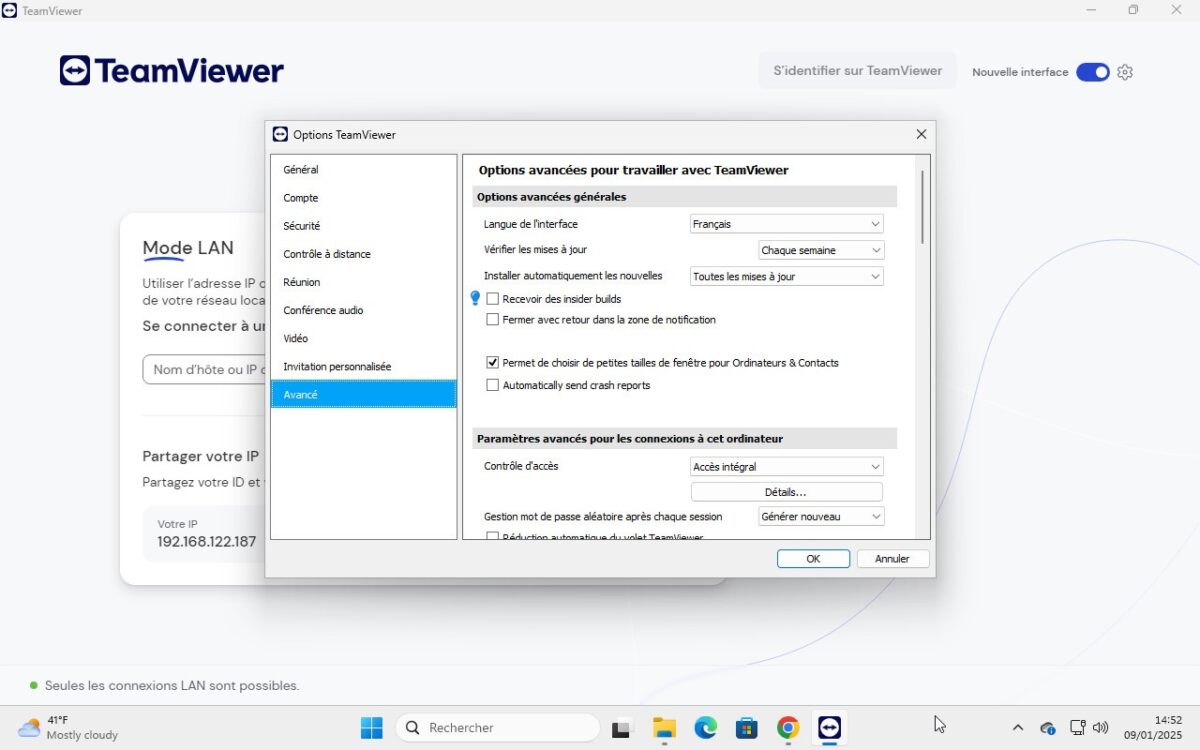The height and width of the screenshot is (750, 1200).
Task: Open Microsoft Edge from the taskbar
Action: [706, 727]
